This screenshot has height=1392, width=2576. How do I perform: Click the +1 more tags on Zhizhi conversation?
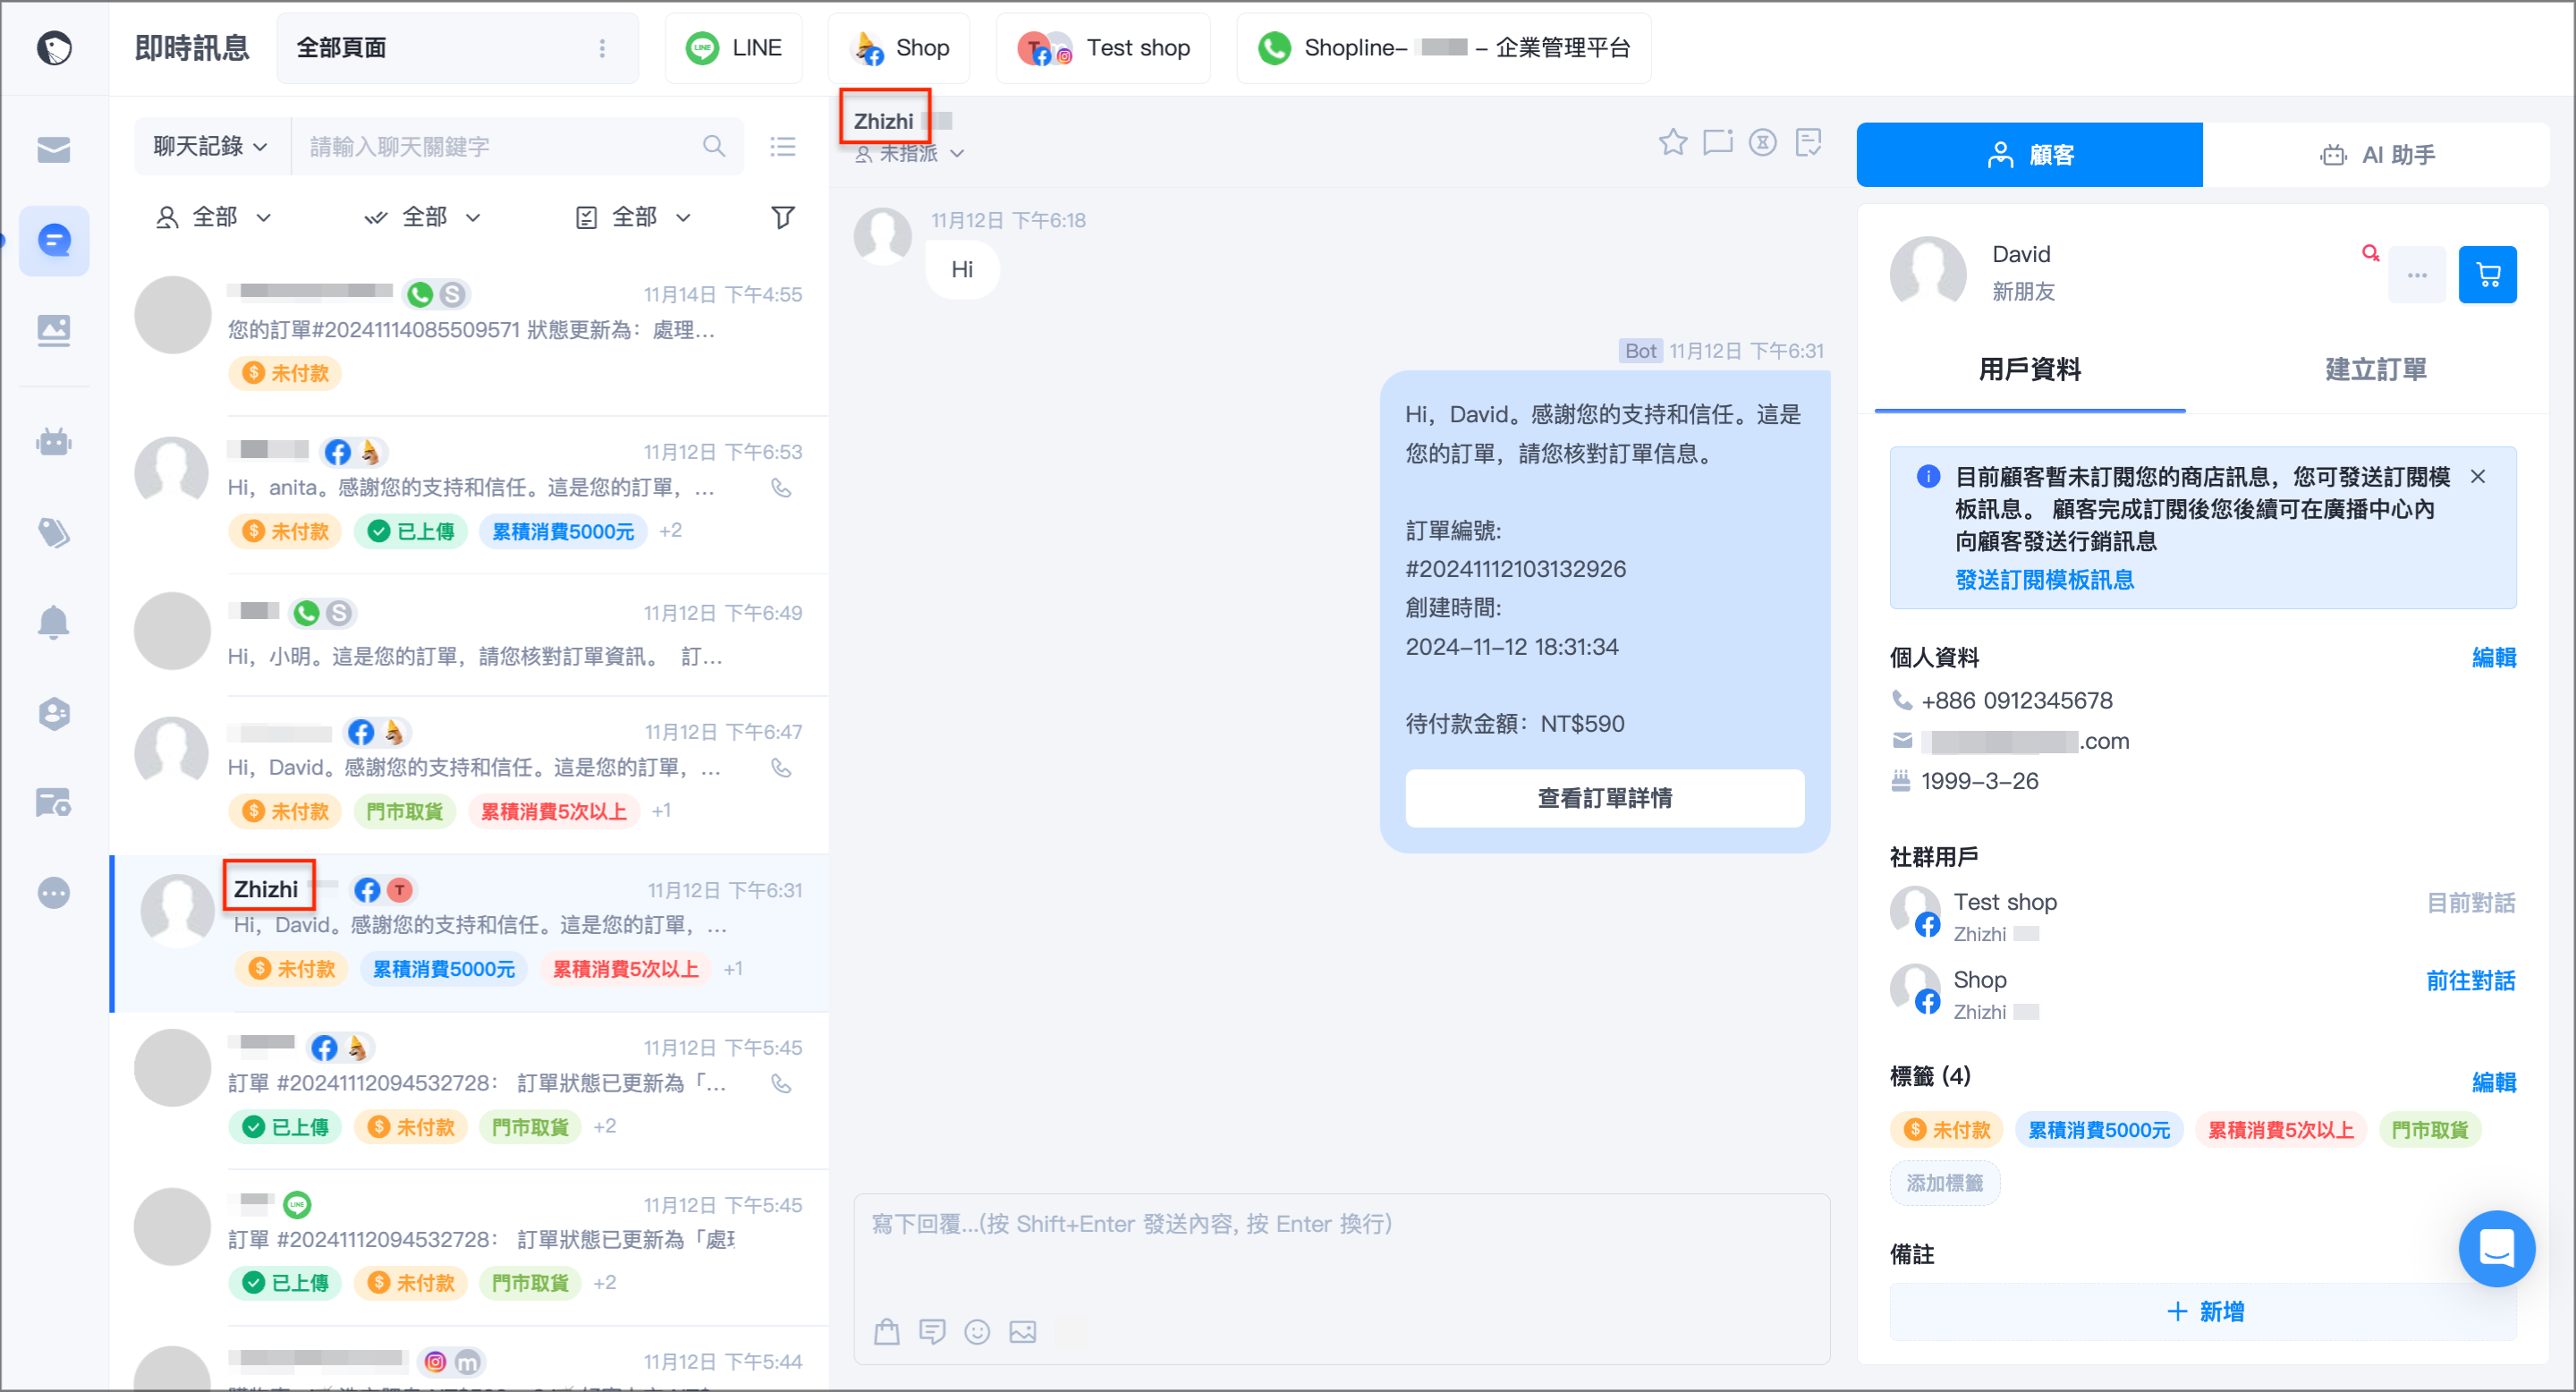[733, 968]
